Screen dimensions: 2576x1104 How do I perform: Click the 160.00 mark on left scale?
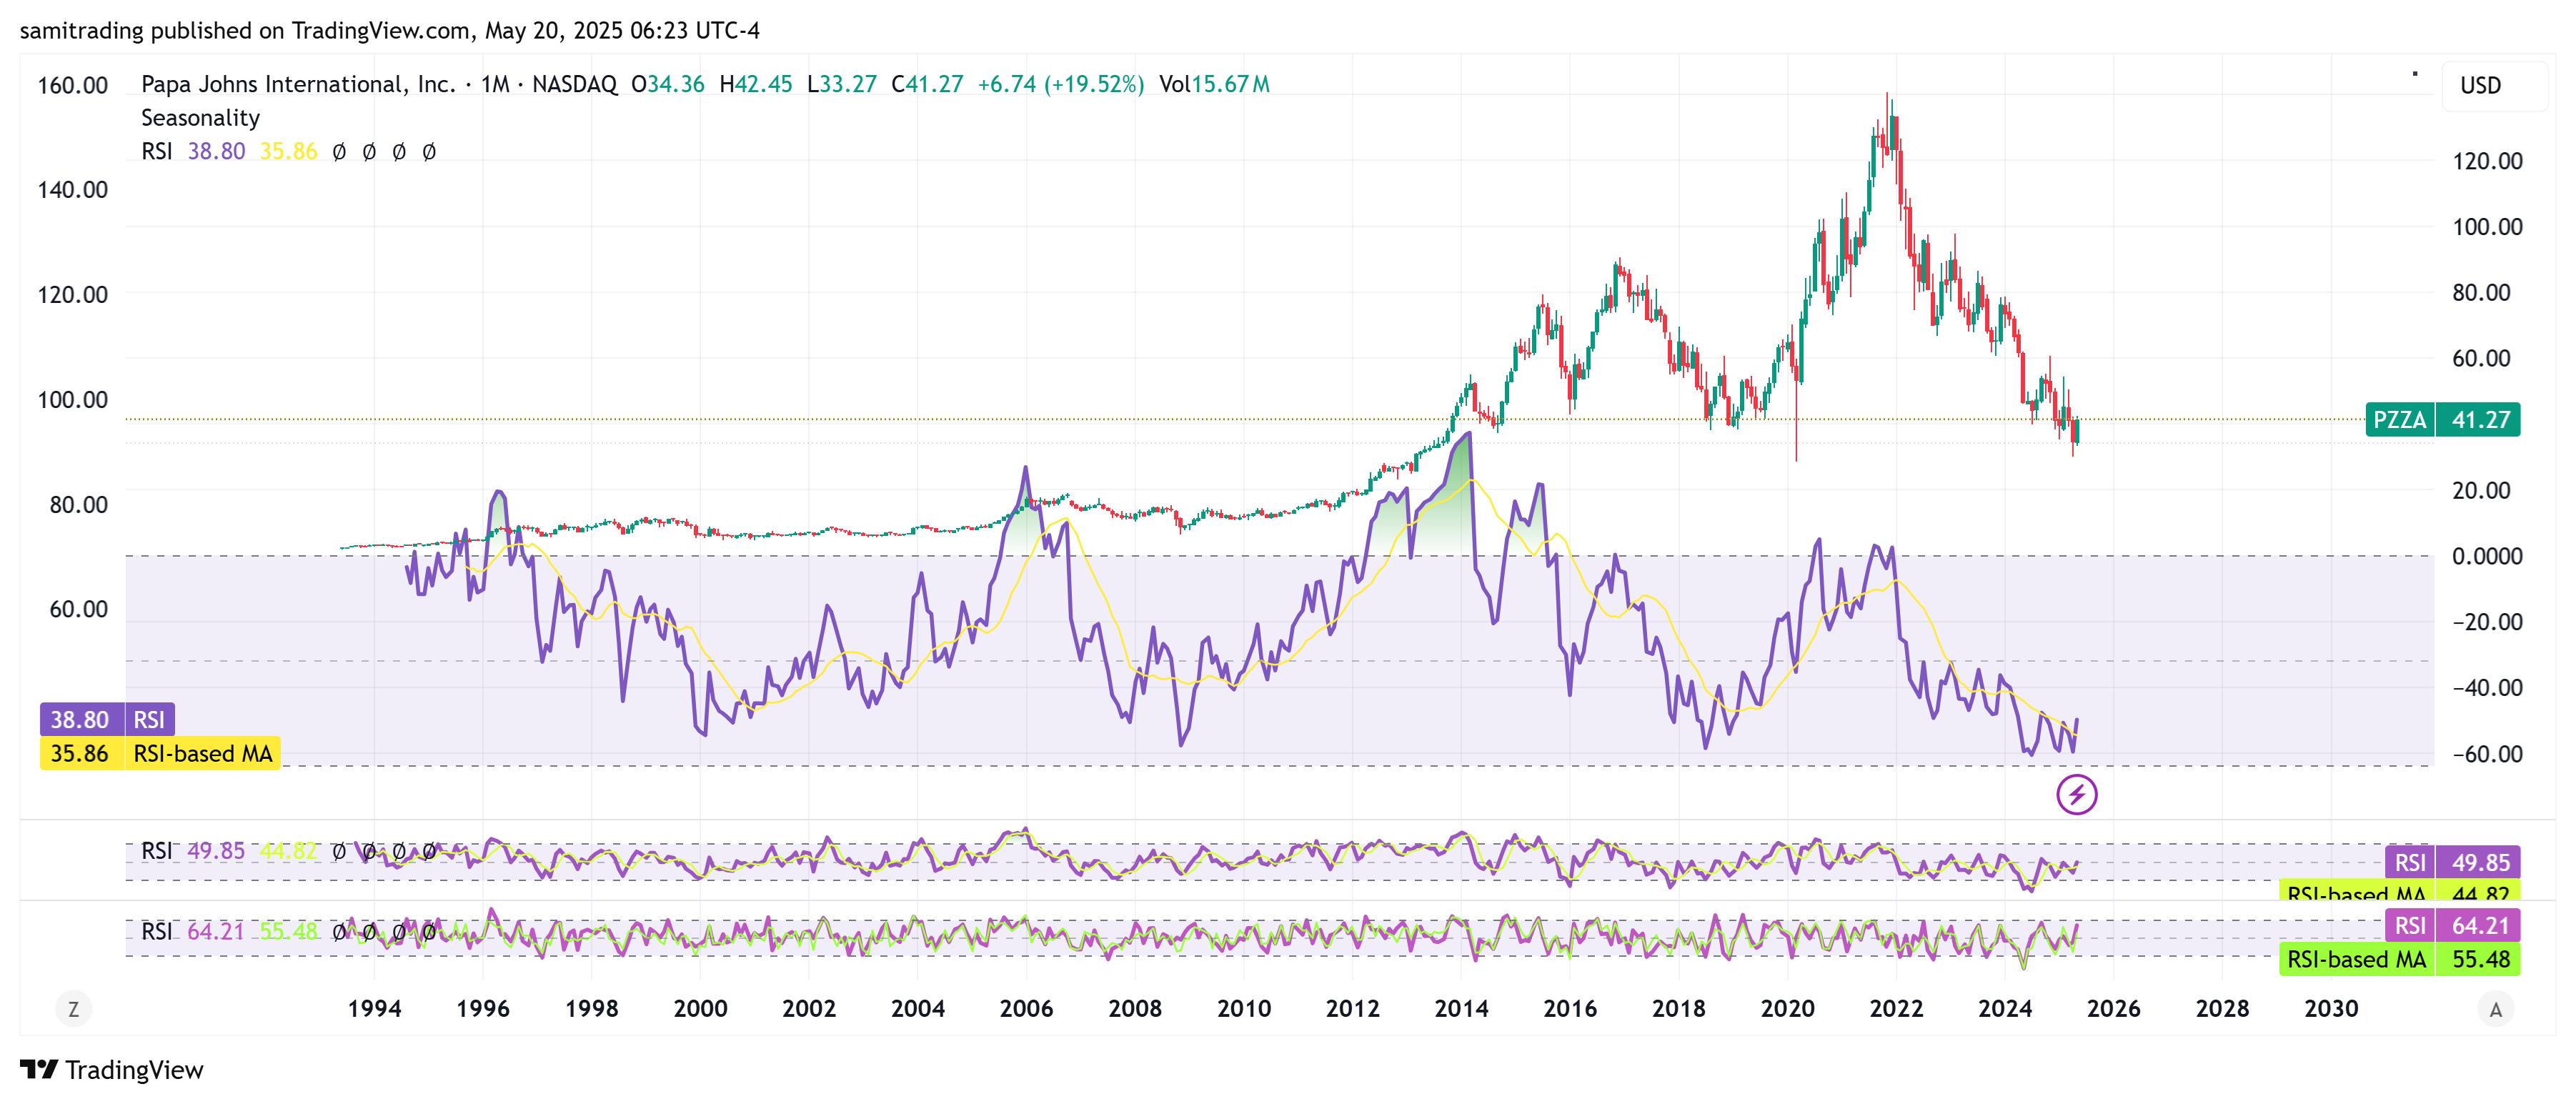point(73,85)
